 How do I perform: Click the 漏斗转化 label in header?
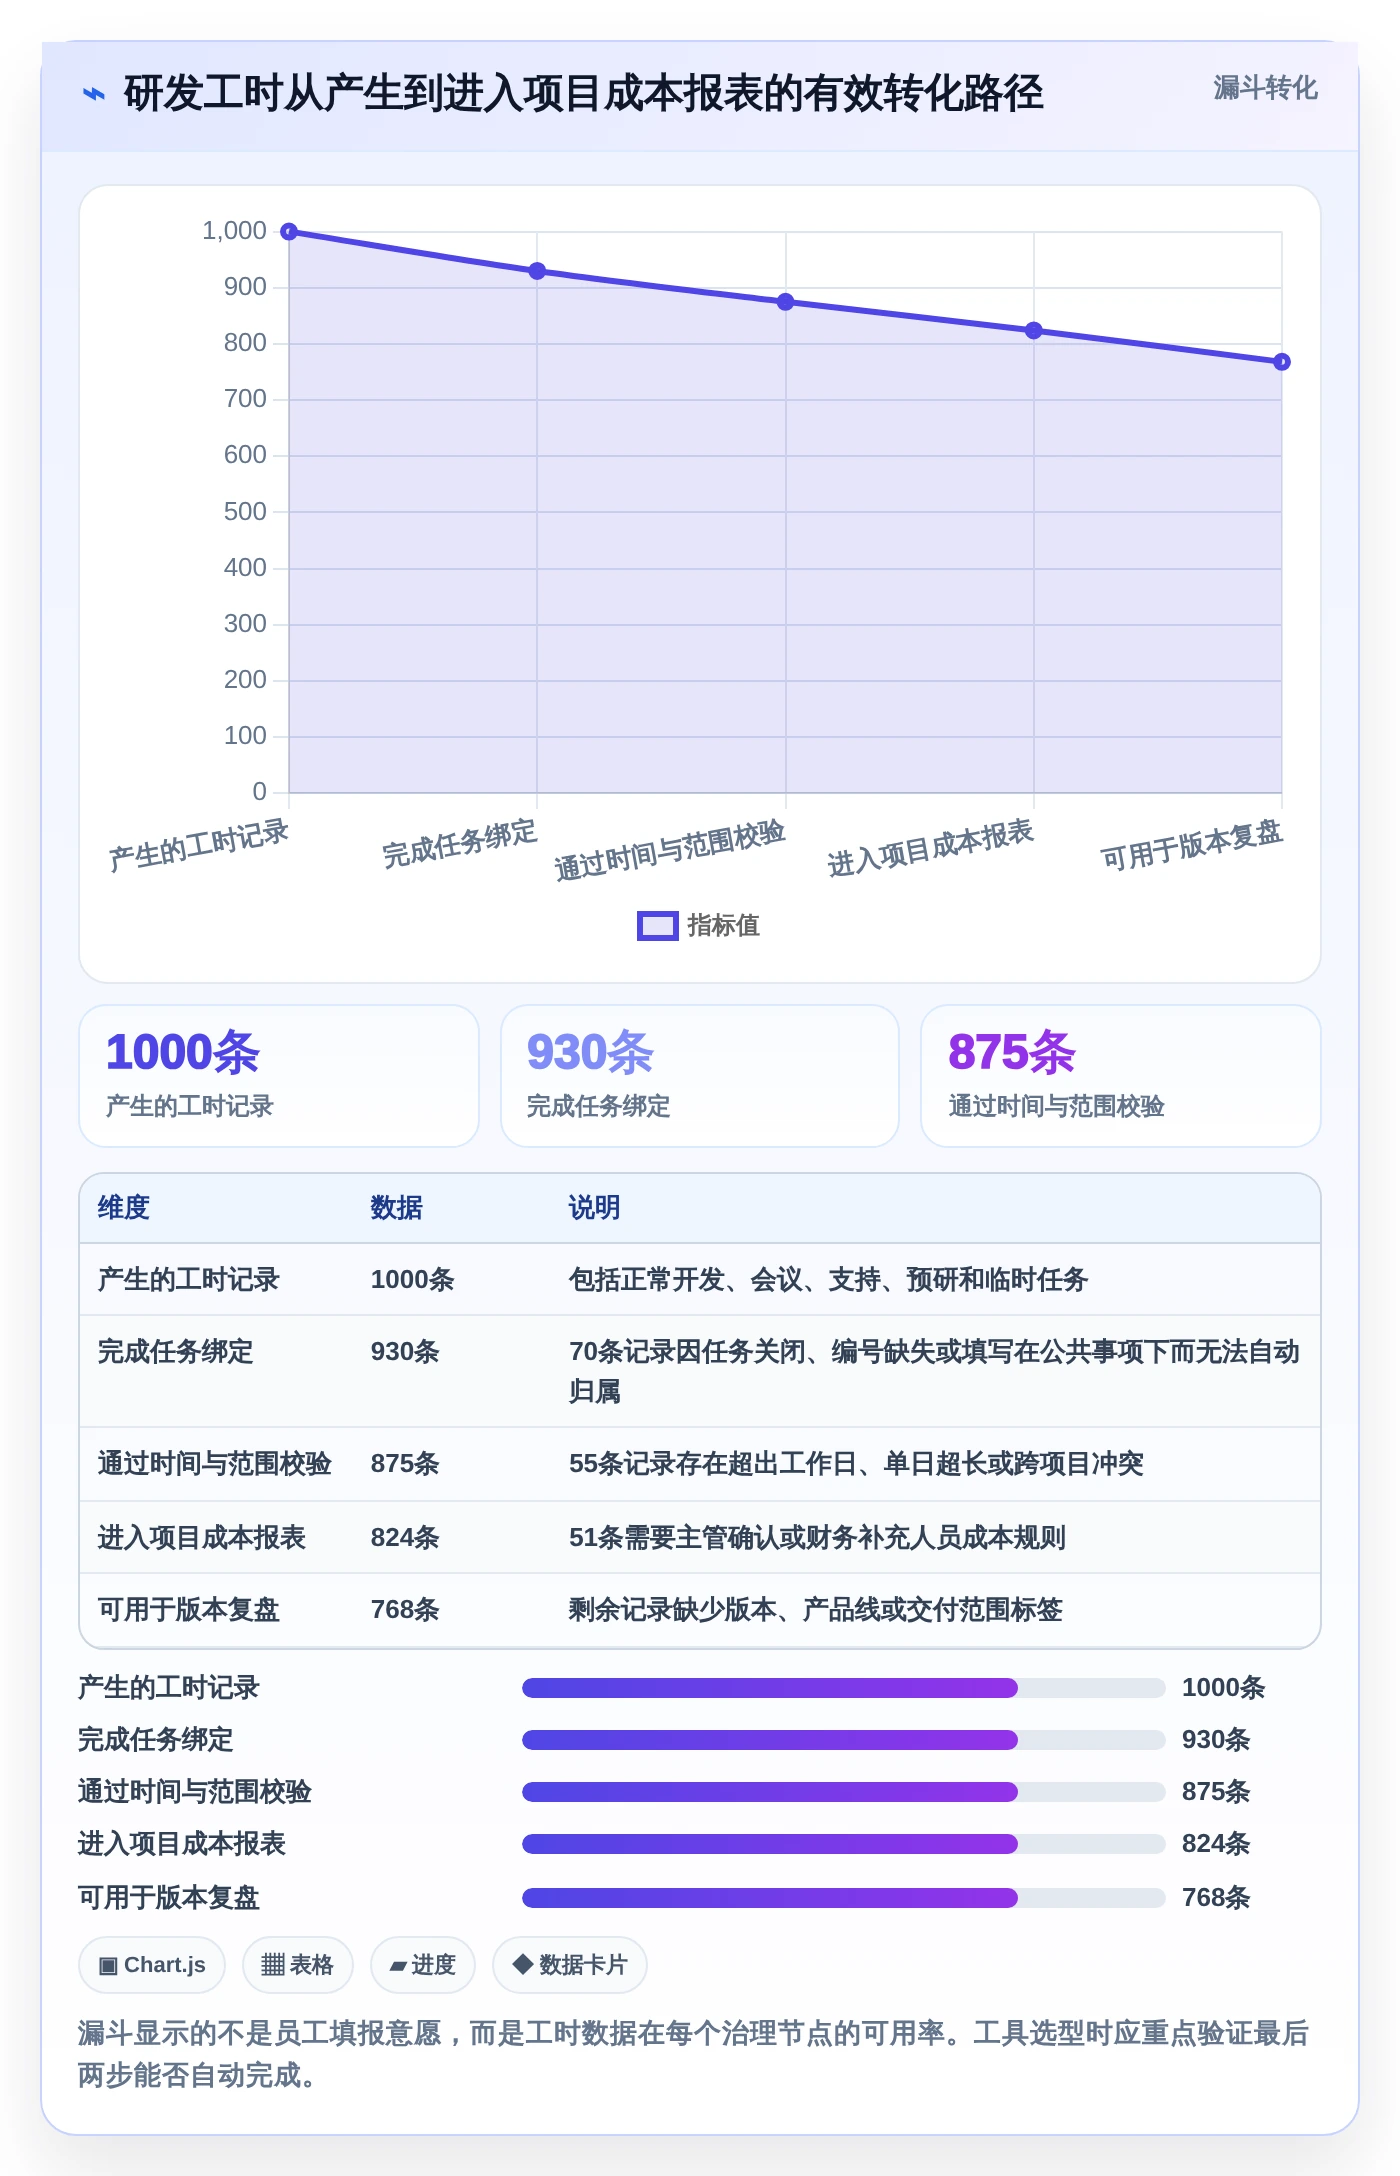1265,88
